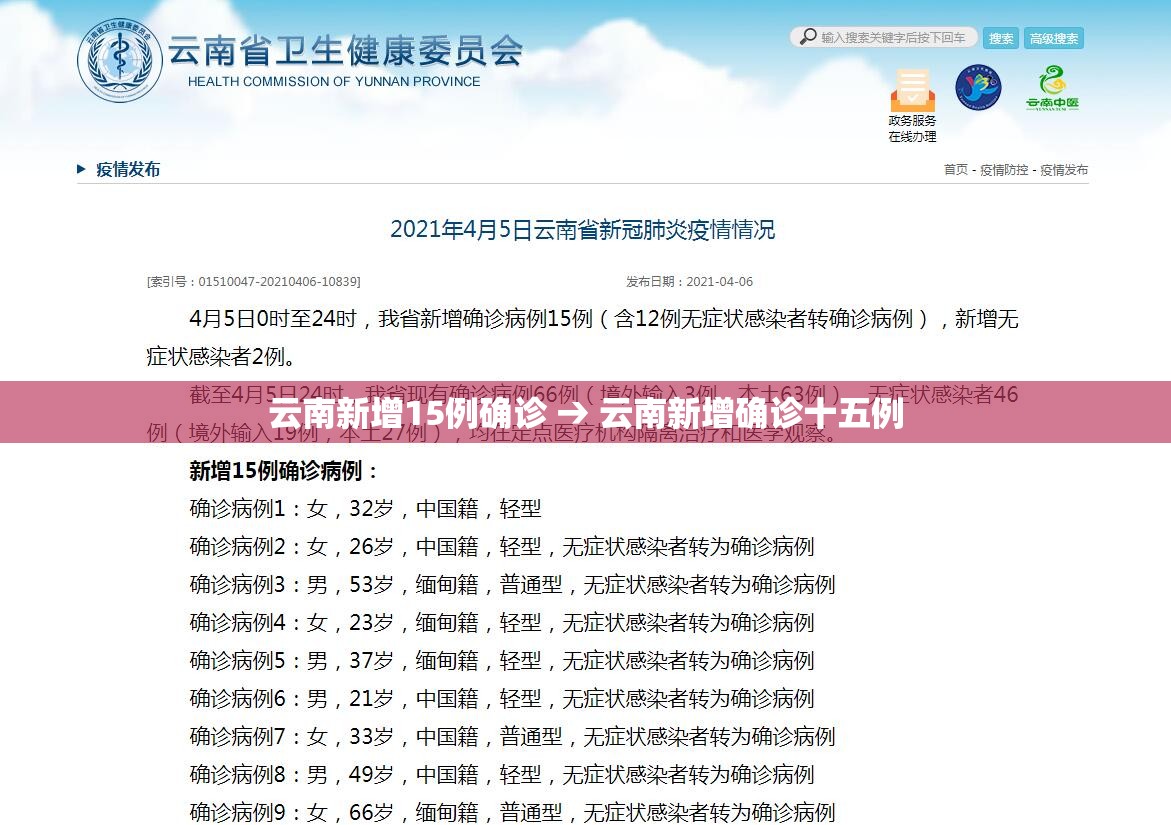Click the 云南省卫生健康委员会 site title
Image resolution: width=1171 pixels, height=825 pixels.
pyautogui.click(x=344, y=51)
